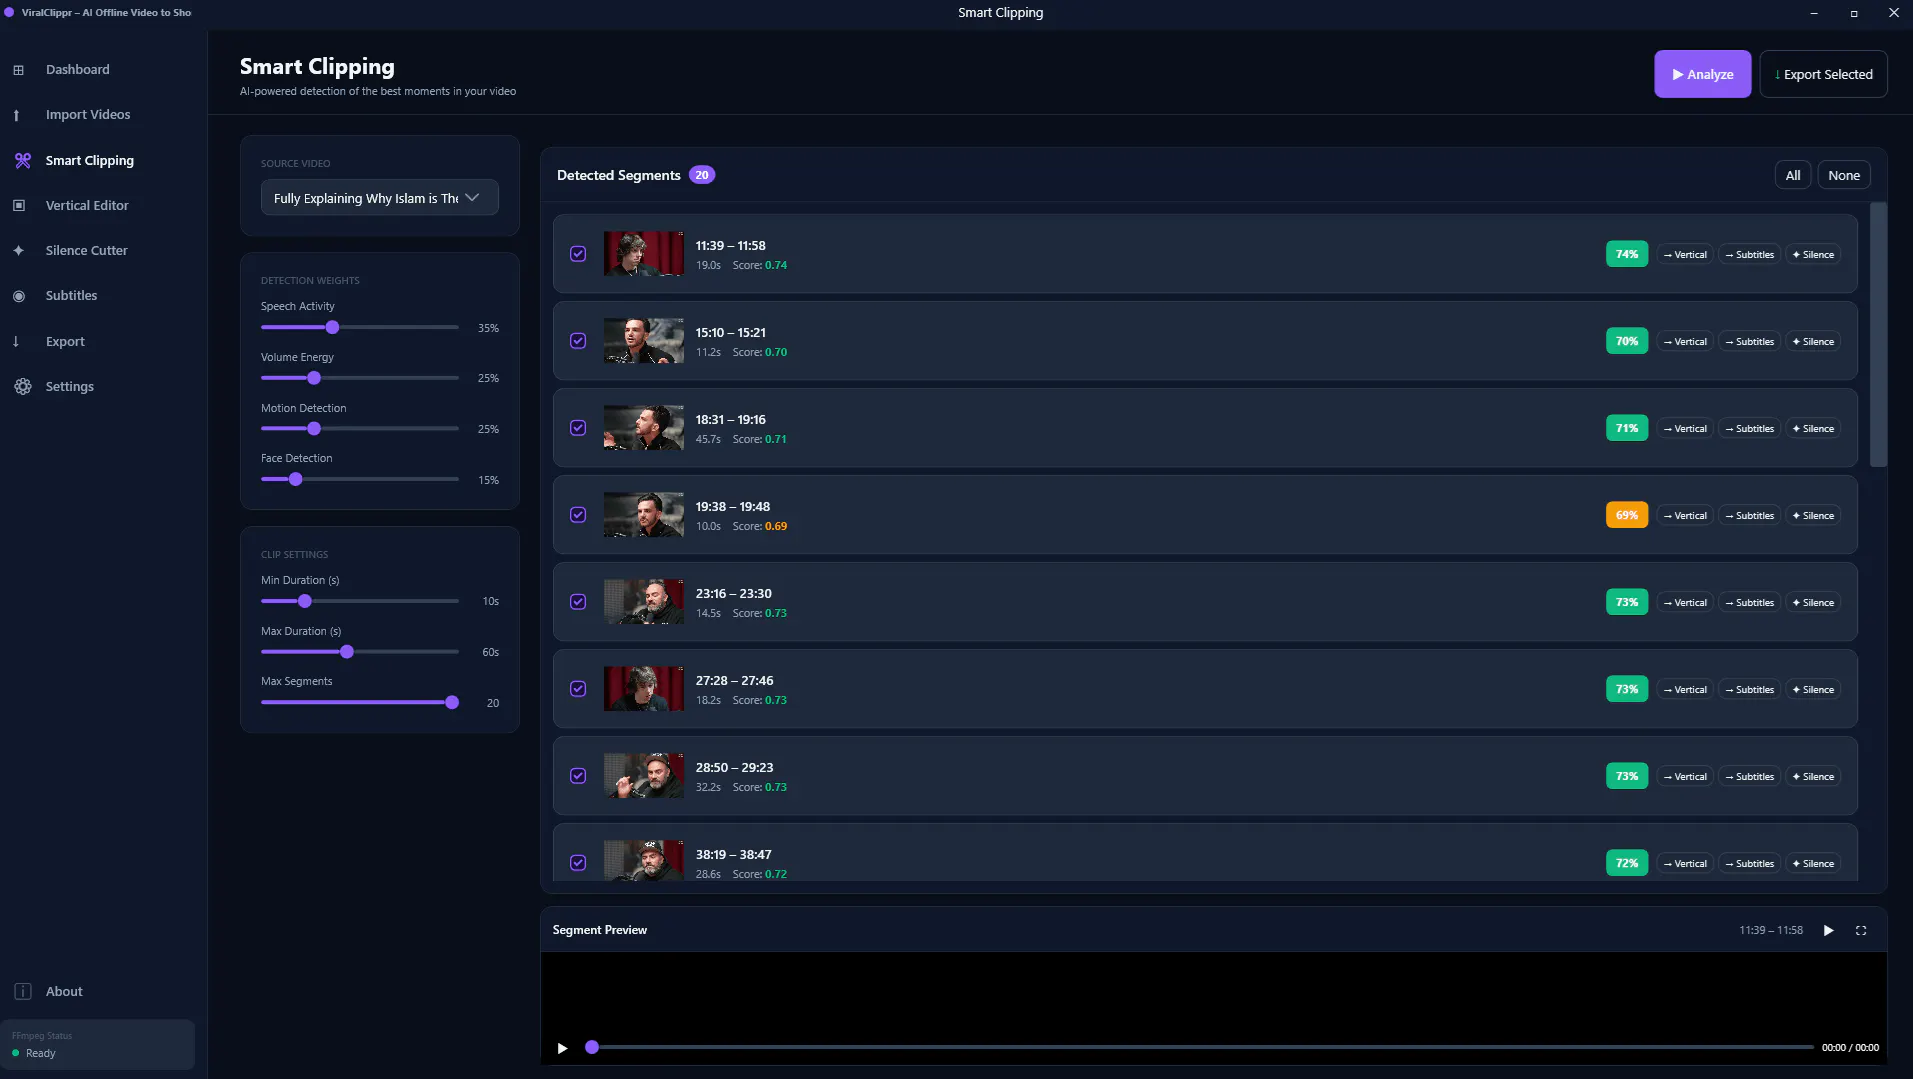Send 23:16 – 23:30 segment to Subtitles
This screenshot has height=1079, width=1913.
[x=1749, y=602]
